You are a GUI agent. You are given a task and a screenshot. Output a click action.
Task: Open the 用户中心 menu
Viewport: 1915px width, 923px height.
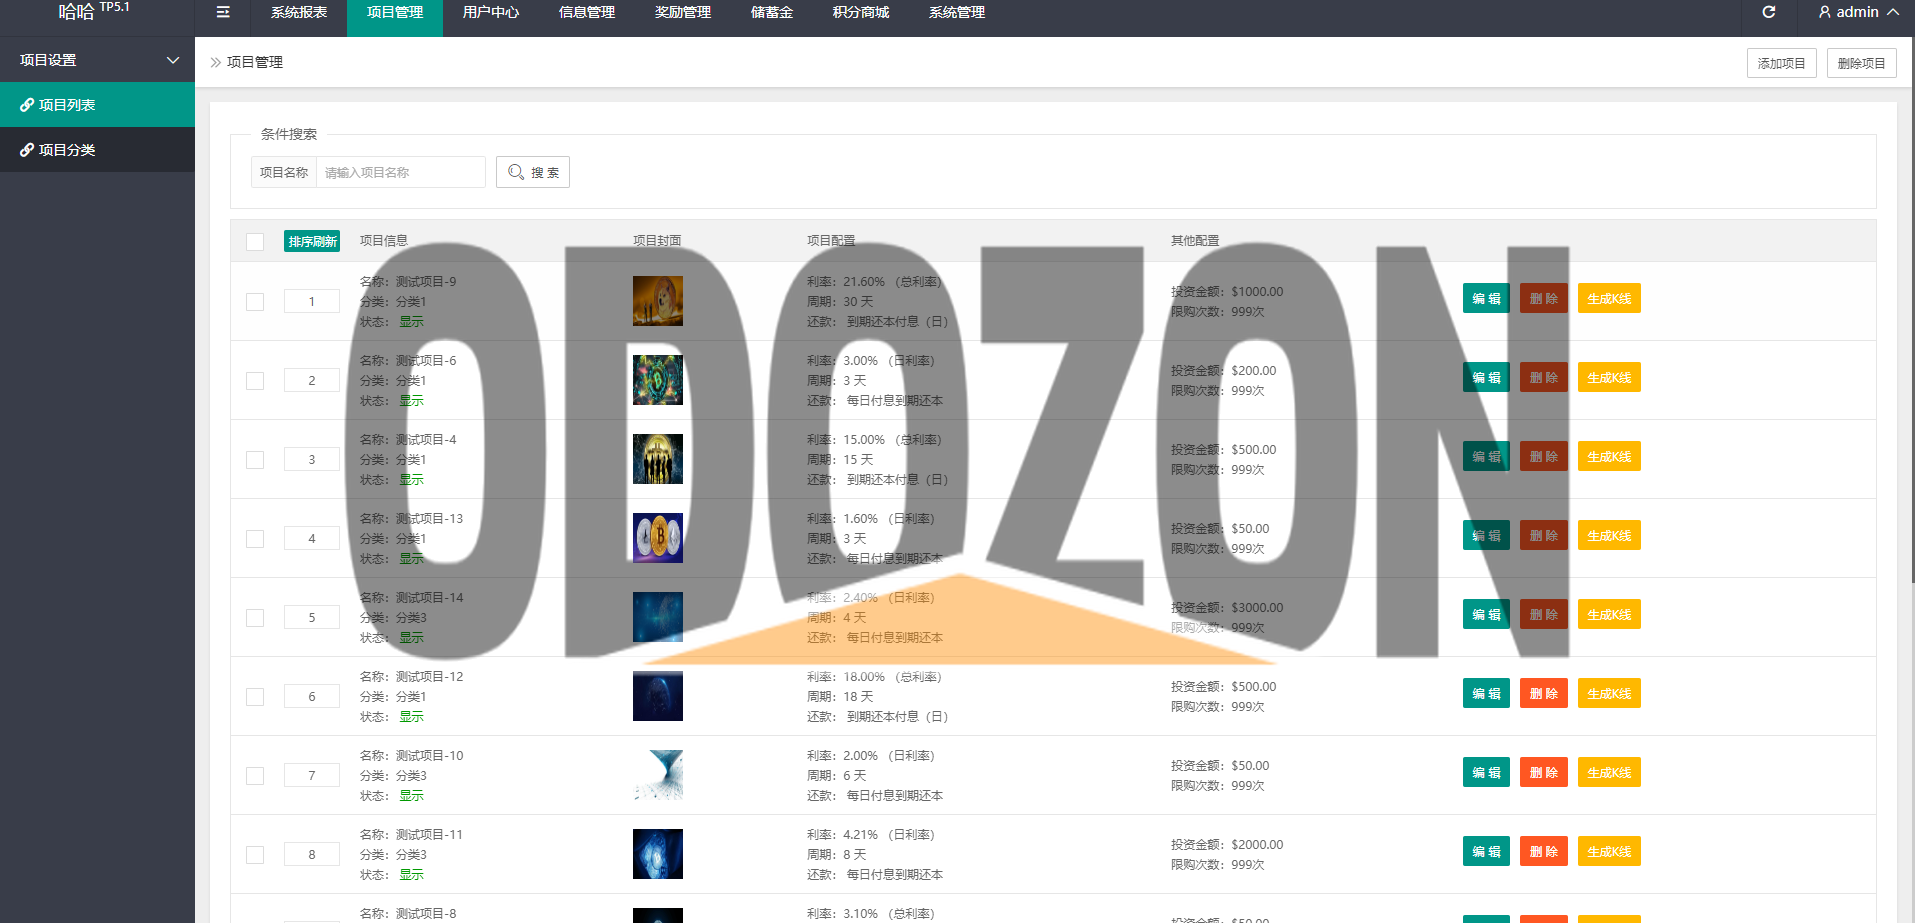(x=491, y=12)
